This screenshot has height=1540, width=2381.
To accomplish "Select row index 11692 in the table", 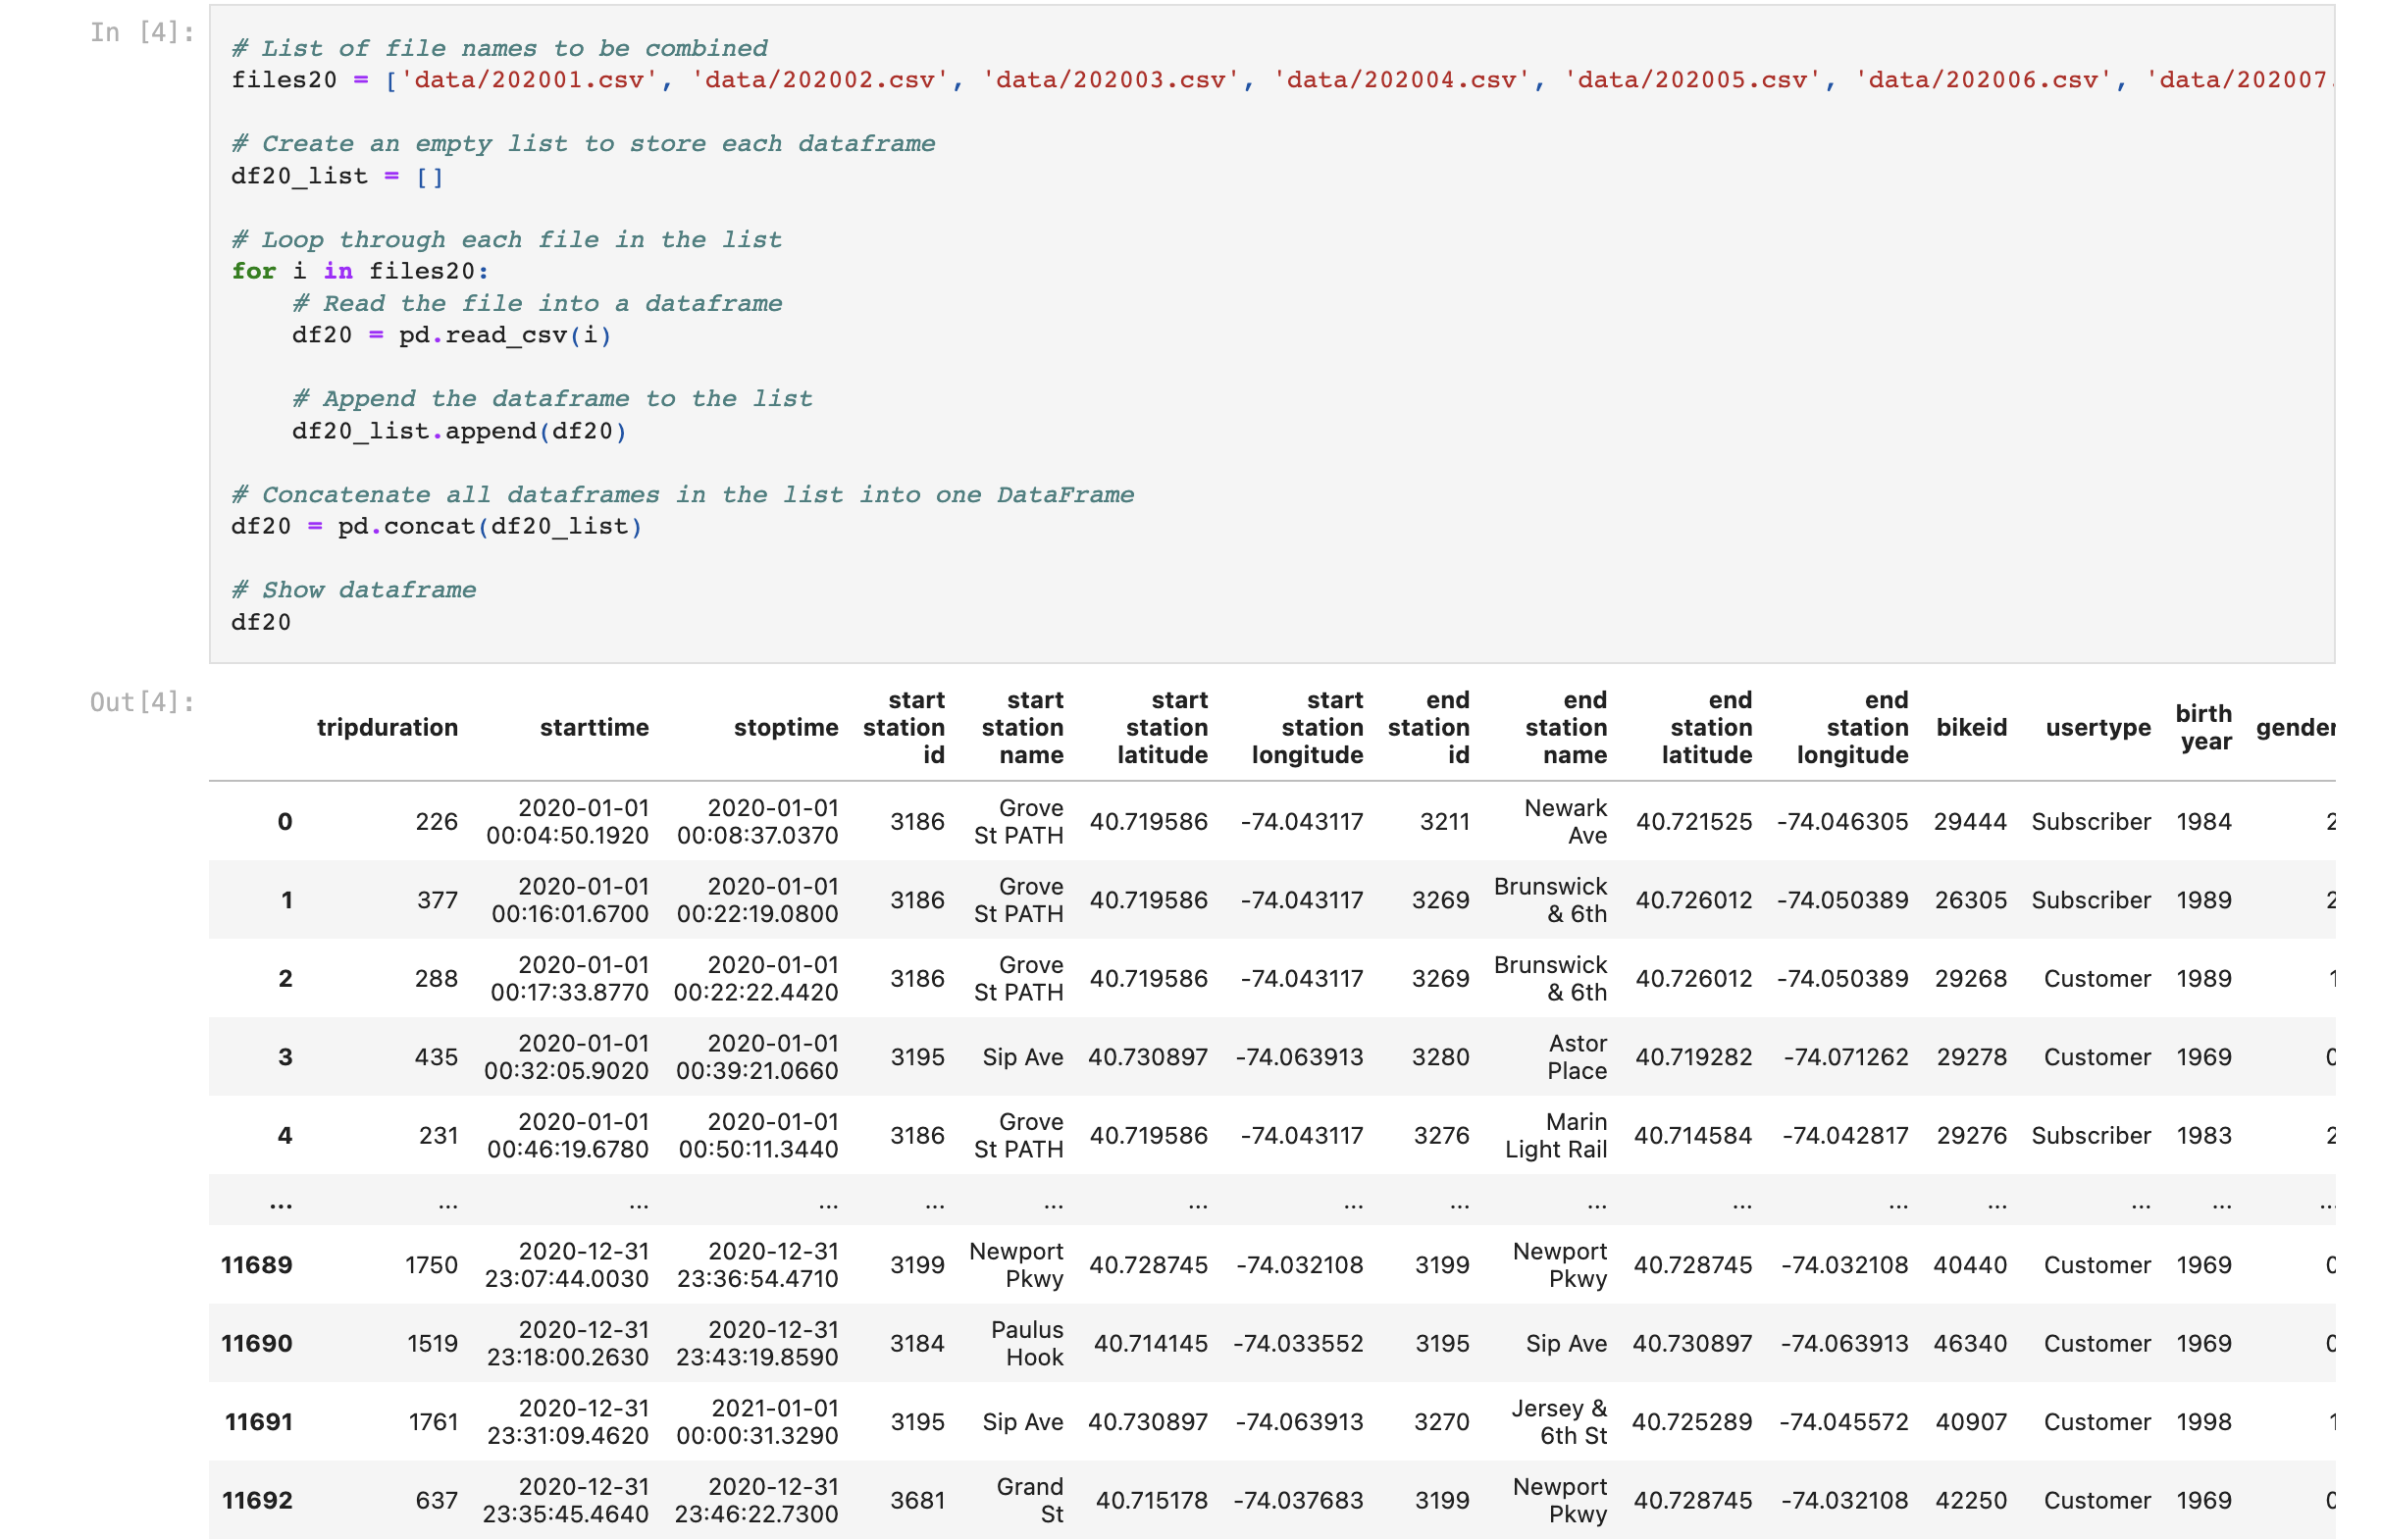I will [258, 1500].
